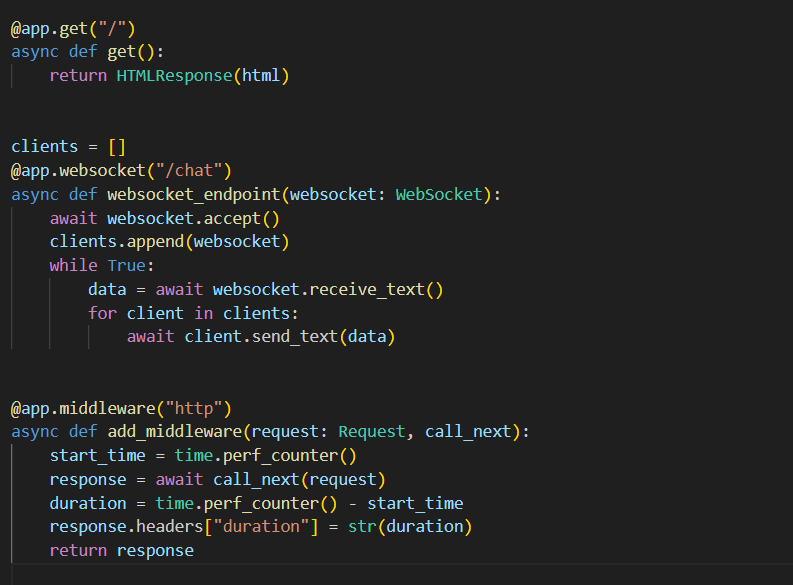Click the Request type annotation
The width and height of the screenshot is (793, 585).
point(372,432)
